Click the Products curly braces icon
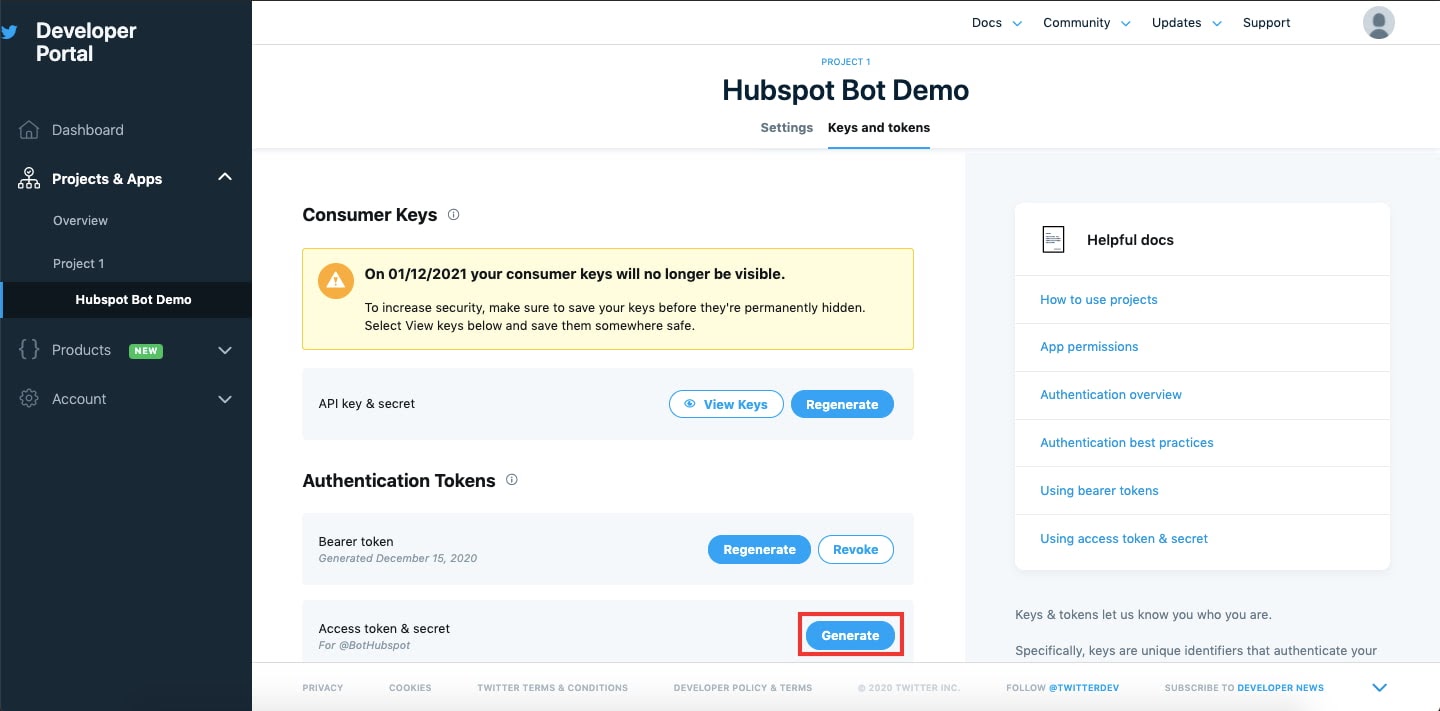 tap(29, 350)
